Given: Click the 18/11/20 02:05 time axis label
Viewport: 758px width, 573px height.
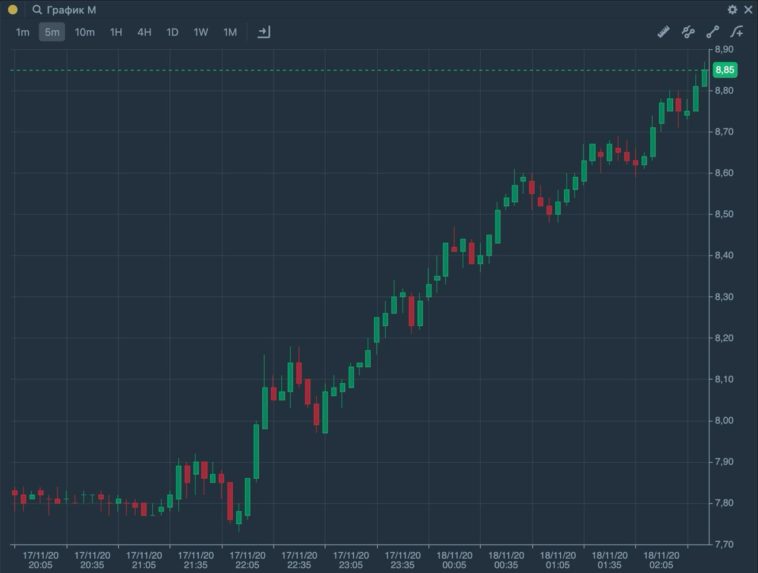Looking at the screenshot, I should tap(662, 560).
